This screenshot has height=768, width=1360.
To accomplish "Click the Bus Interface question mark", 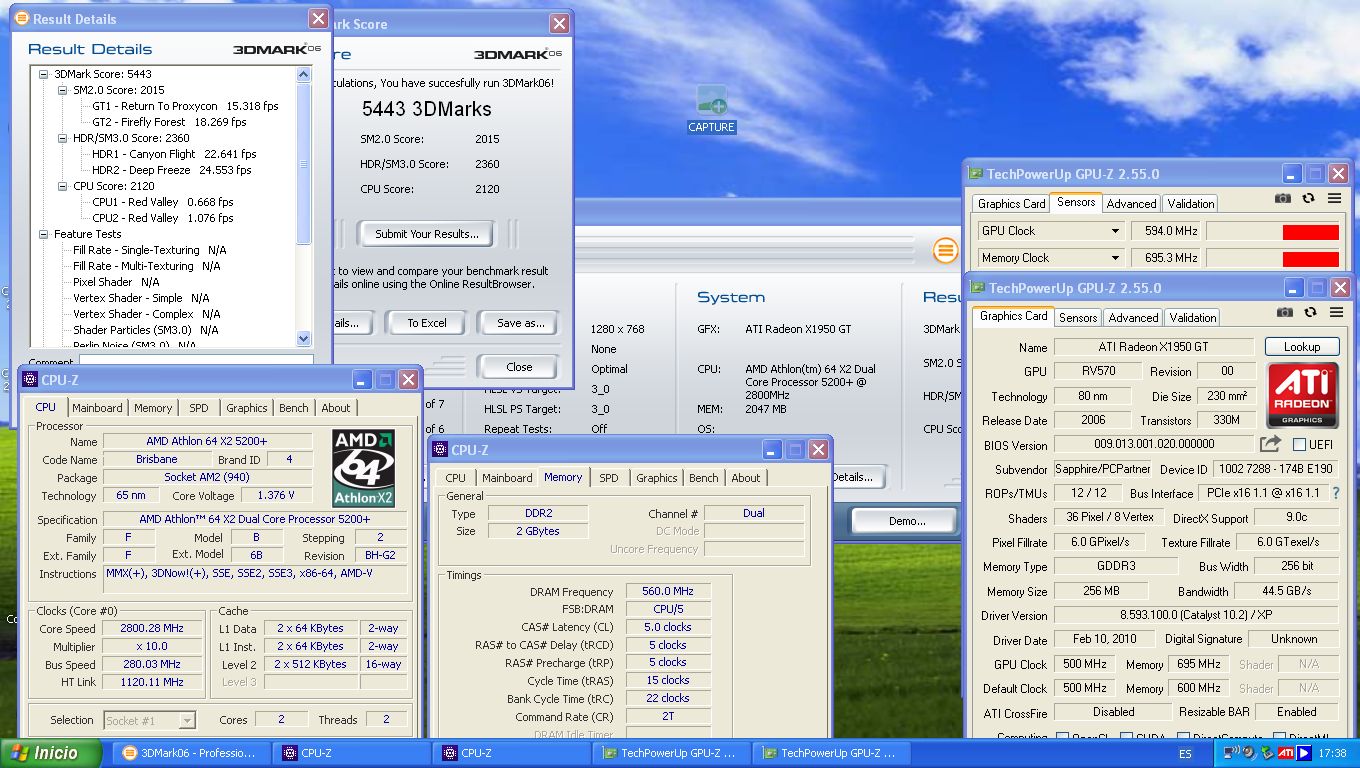I will 1336,493.
